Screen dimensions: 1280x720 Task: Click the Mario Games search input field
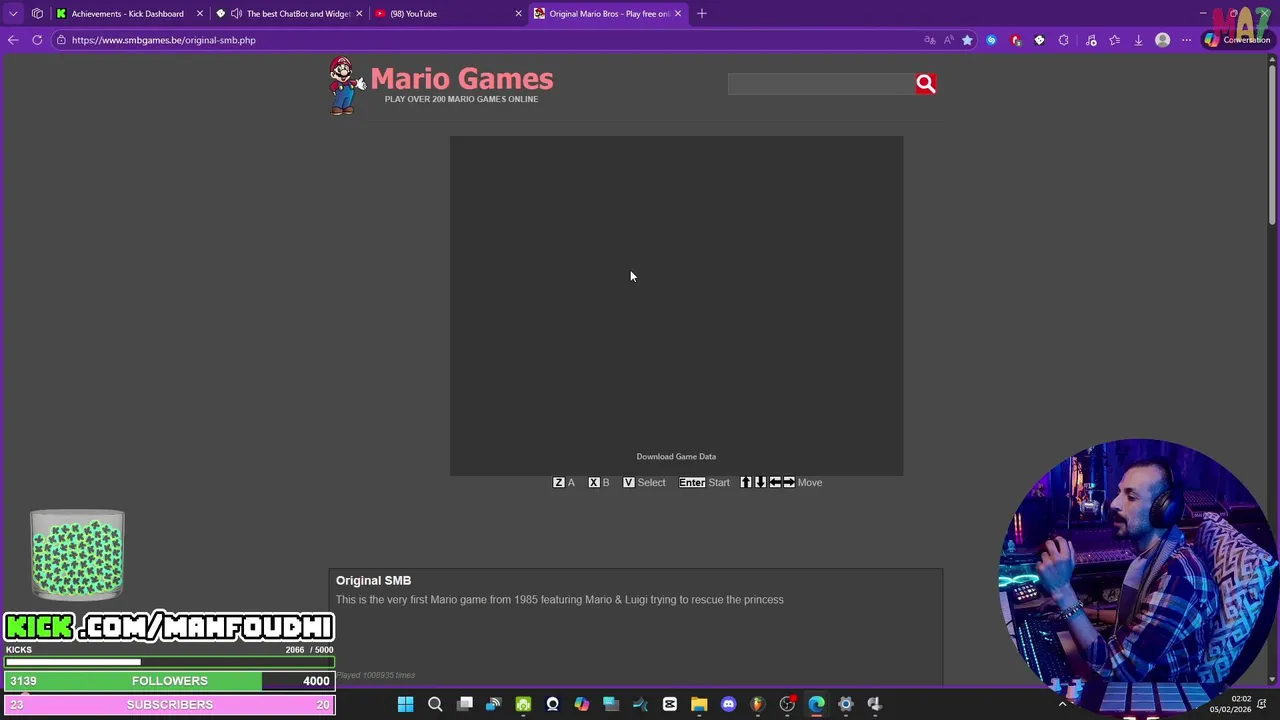[x=821, y=84]
